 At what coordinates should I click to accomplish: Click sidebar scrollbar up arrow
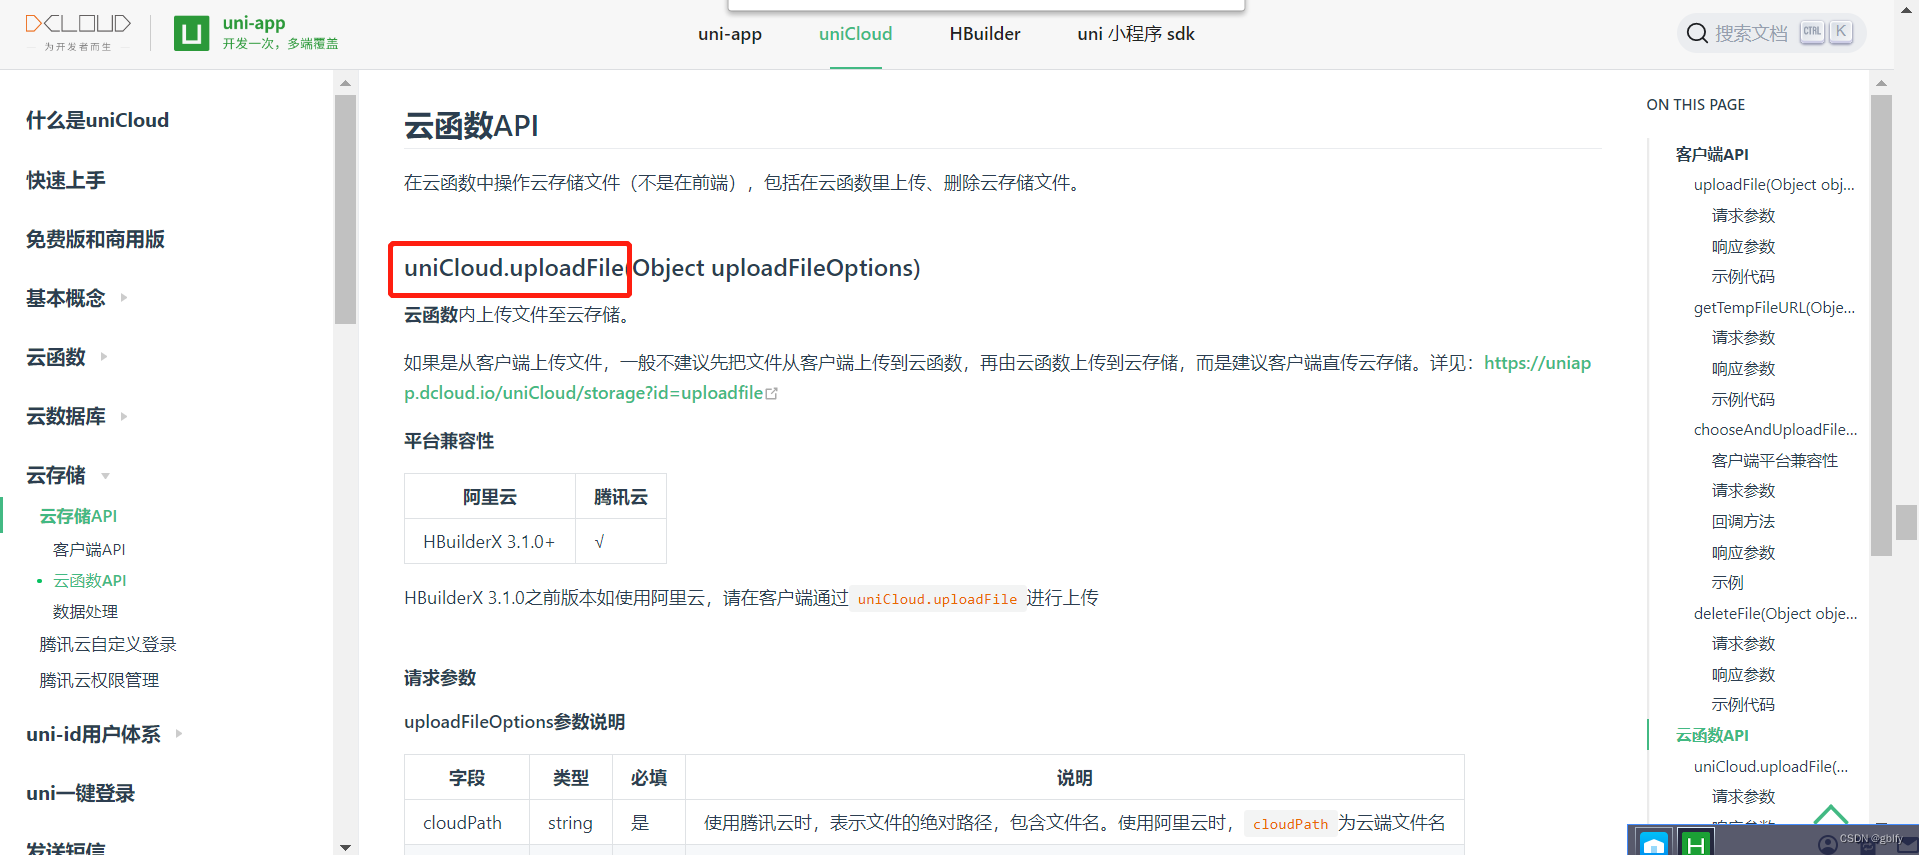[x=345, y=83]
